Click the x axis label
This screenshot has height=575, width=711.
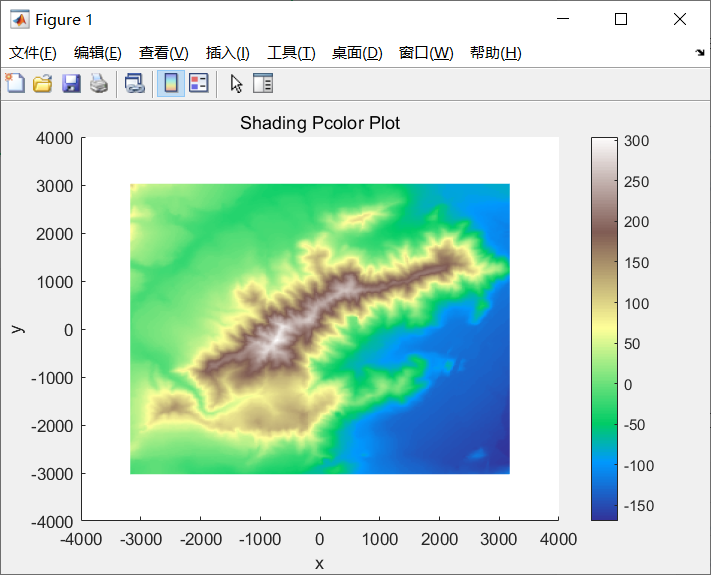[x=320, y=564]
